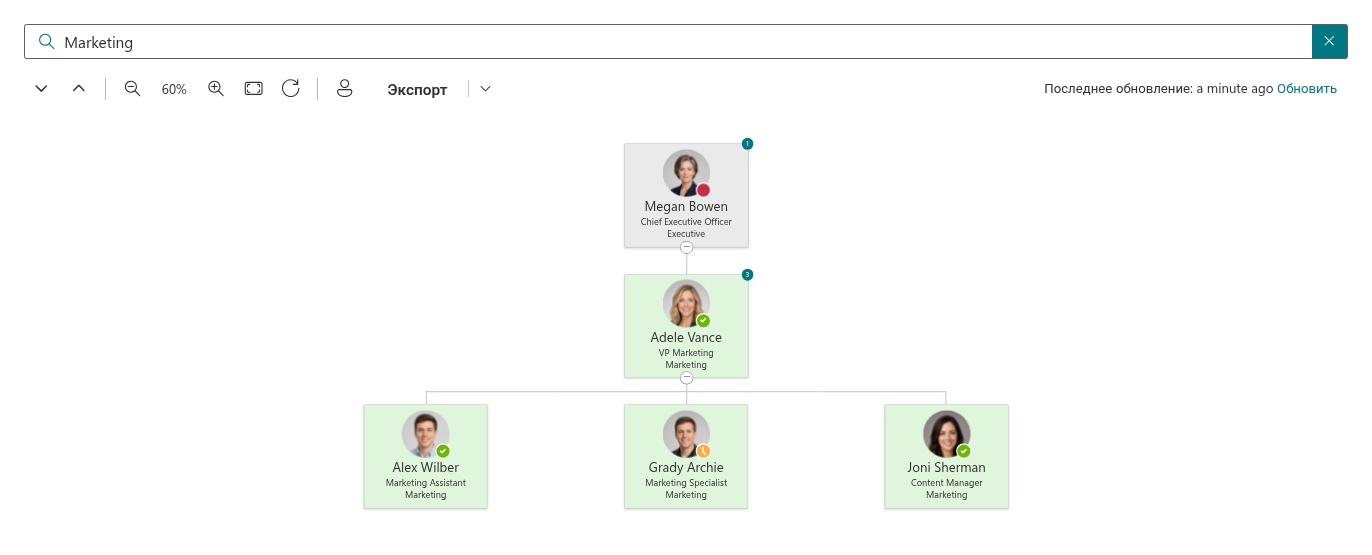Viewport: 1372px width, 555px height.
Task: Select the Joni Sherman card
Action: click(946, 456)
